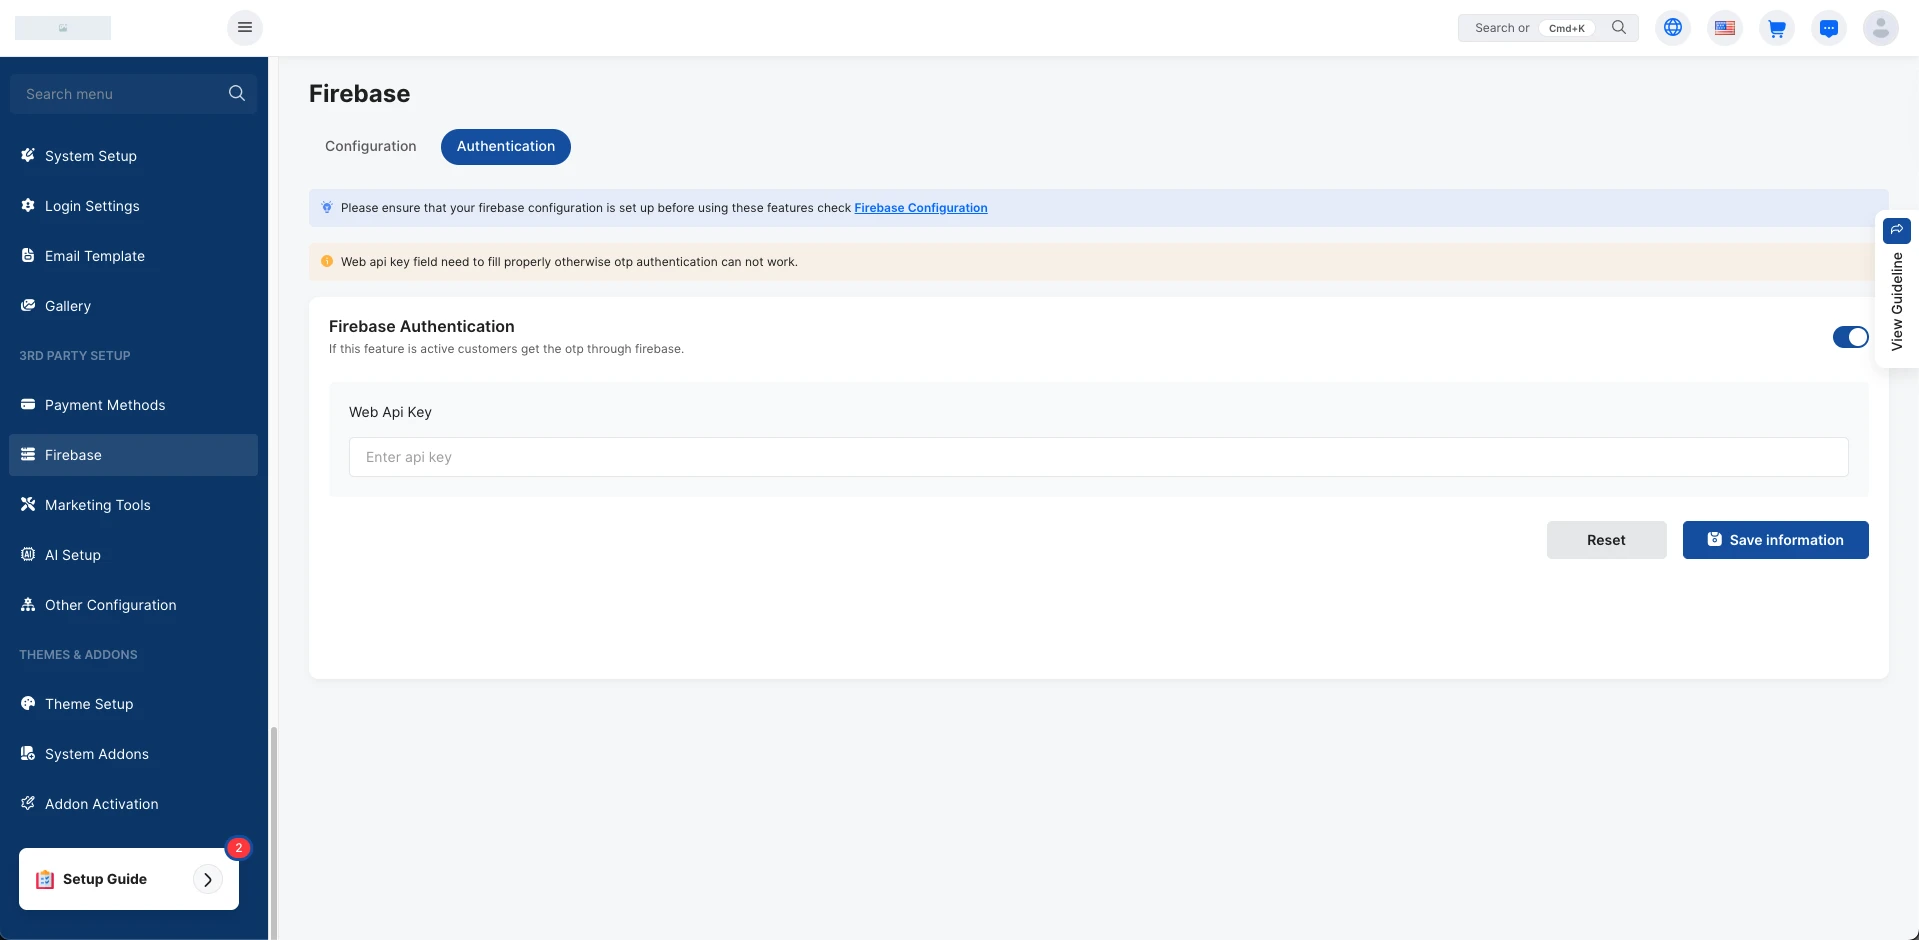This screenshot has height=940, width=1919.
Task: Follow the Firebase Configuration link
Action: pyautogui.click(x=920, y=208)
